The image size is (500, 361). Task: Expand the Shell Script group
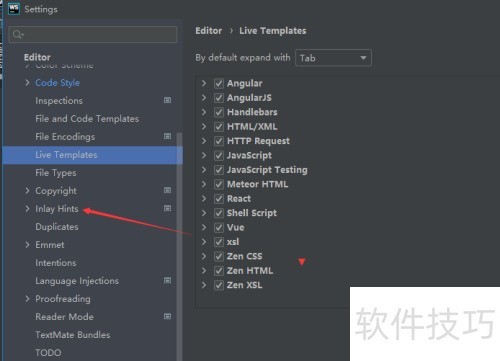204,213
